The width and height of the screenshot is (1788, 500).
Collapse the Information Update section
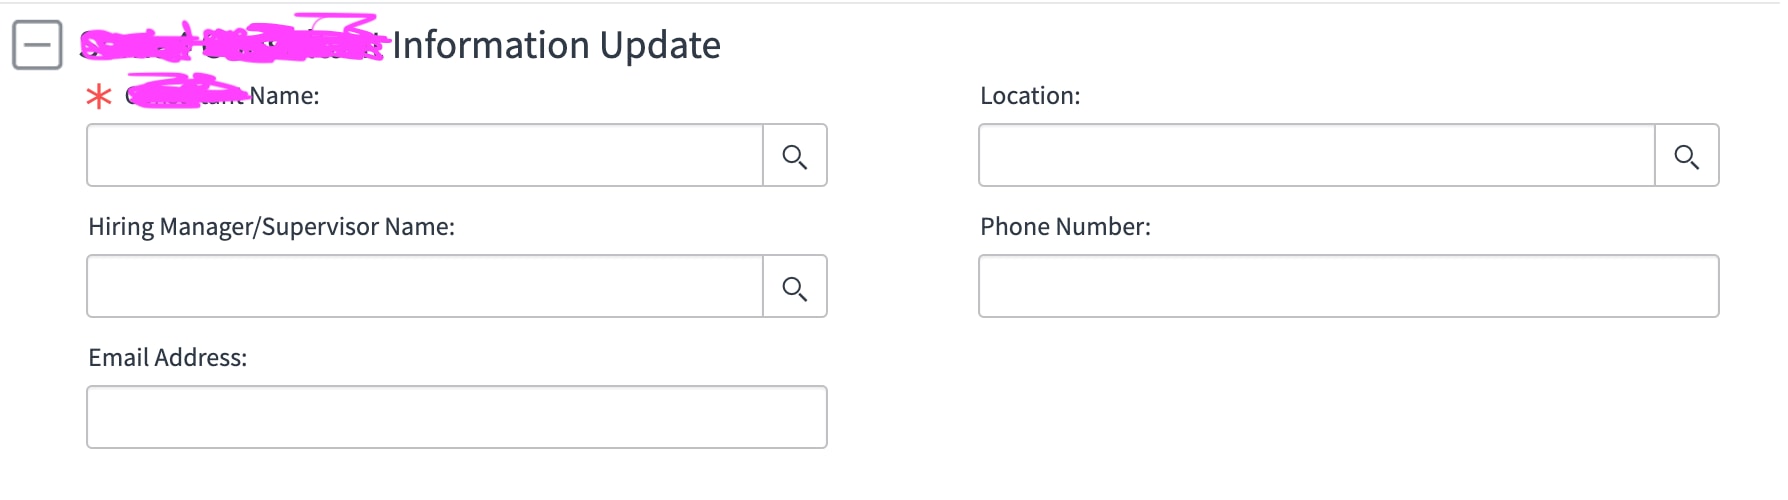tap(37, 45)
